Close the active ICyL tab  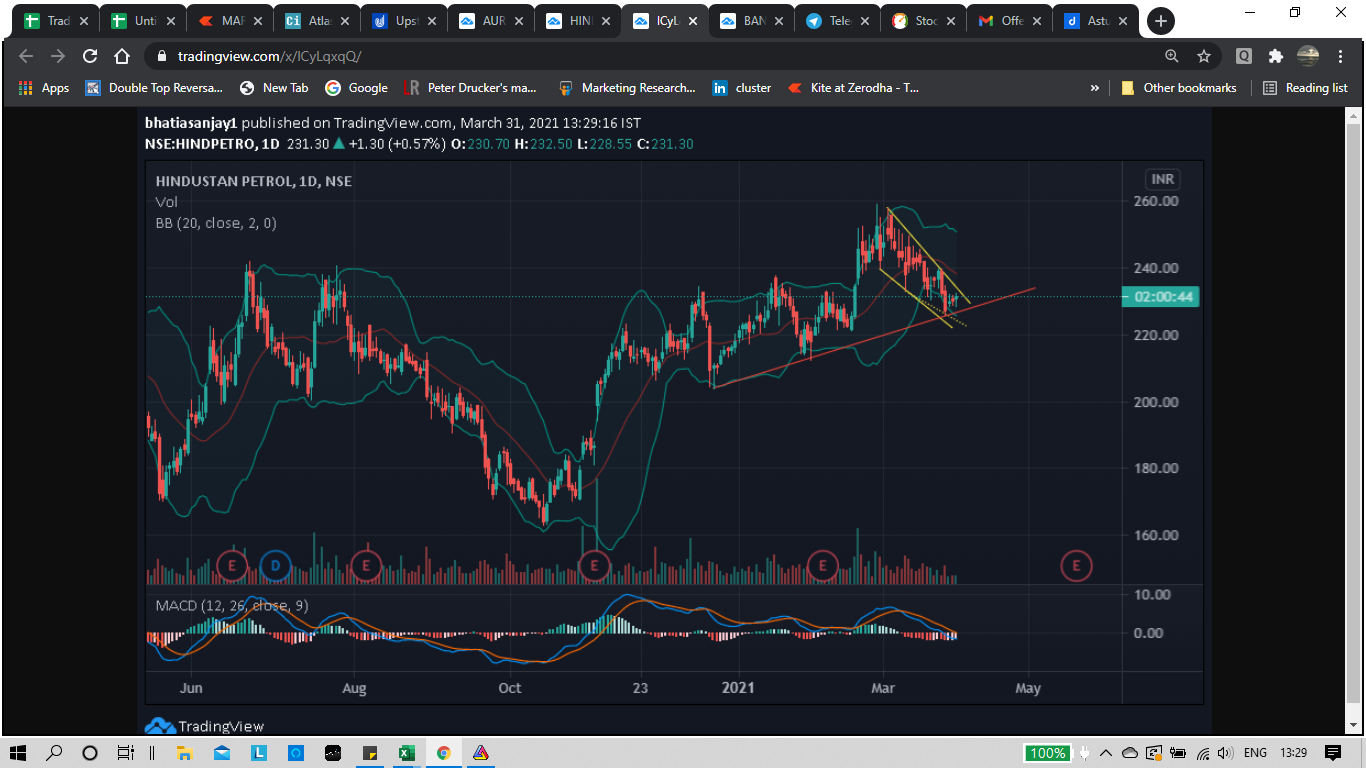click(691, 21)
